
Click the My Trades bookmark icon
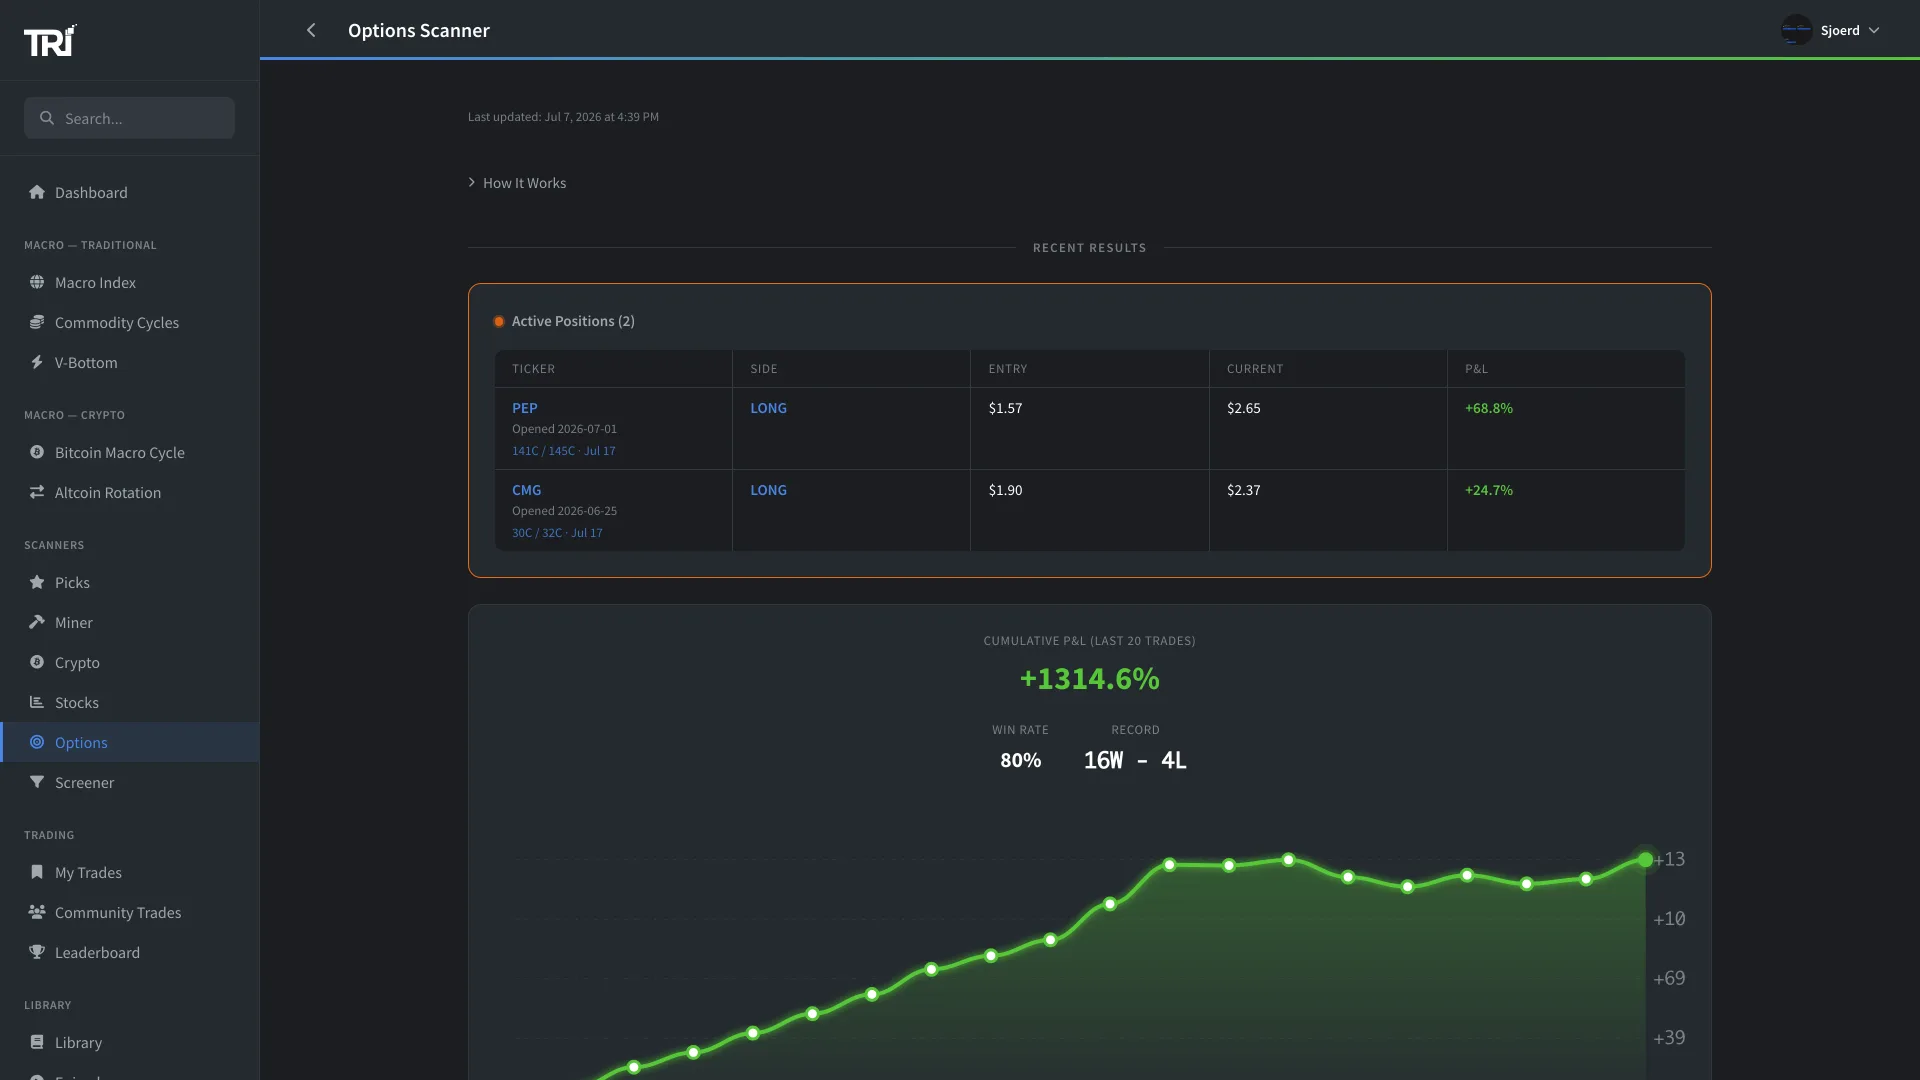[x=37, y=872]
